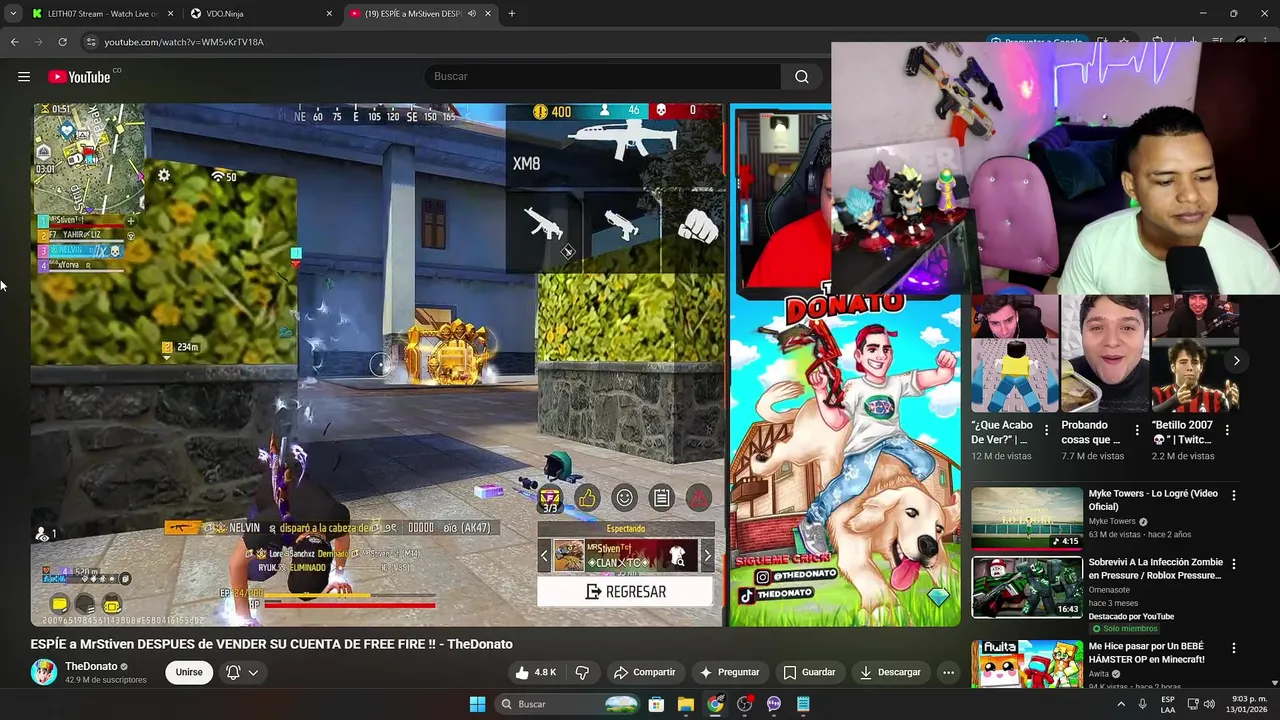Viewport: 1280px width, 720px height.
Task: Click the spectate previous-player arrow
Action: click(545, 556)
